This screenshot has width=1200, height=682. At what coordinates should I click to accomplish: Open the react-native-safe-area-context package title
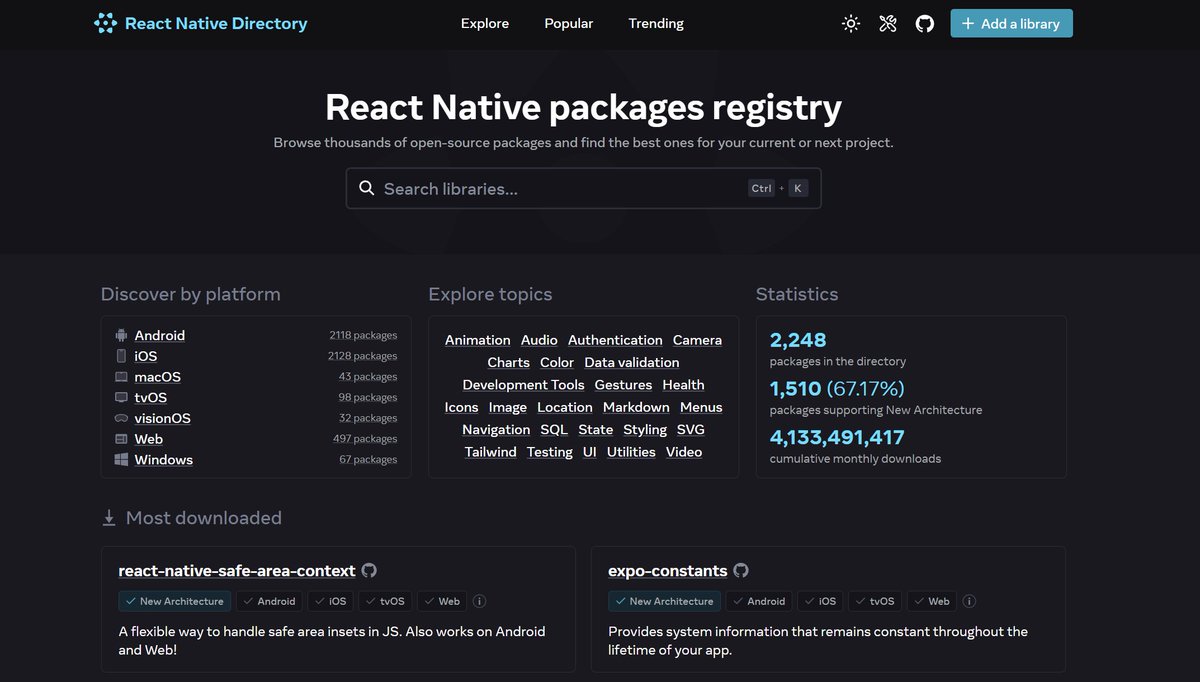pyautogui.click(x=237, y=571)
